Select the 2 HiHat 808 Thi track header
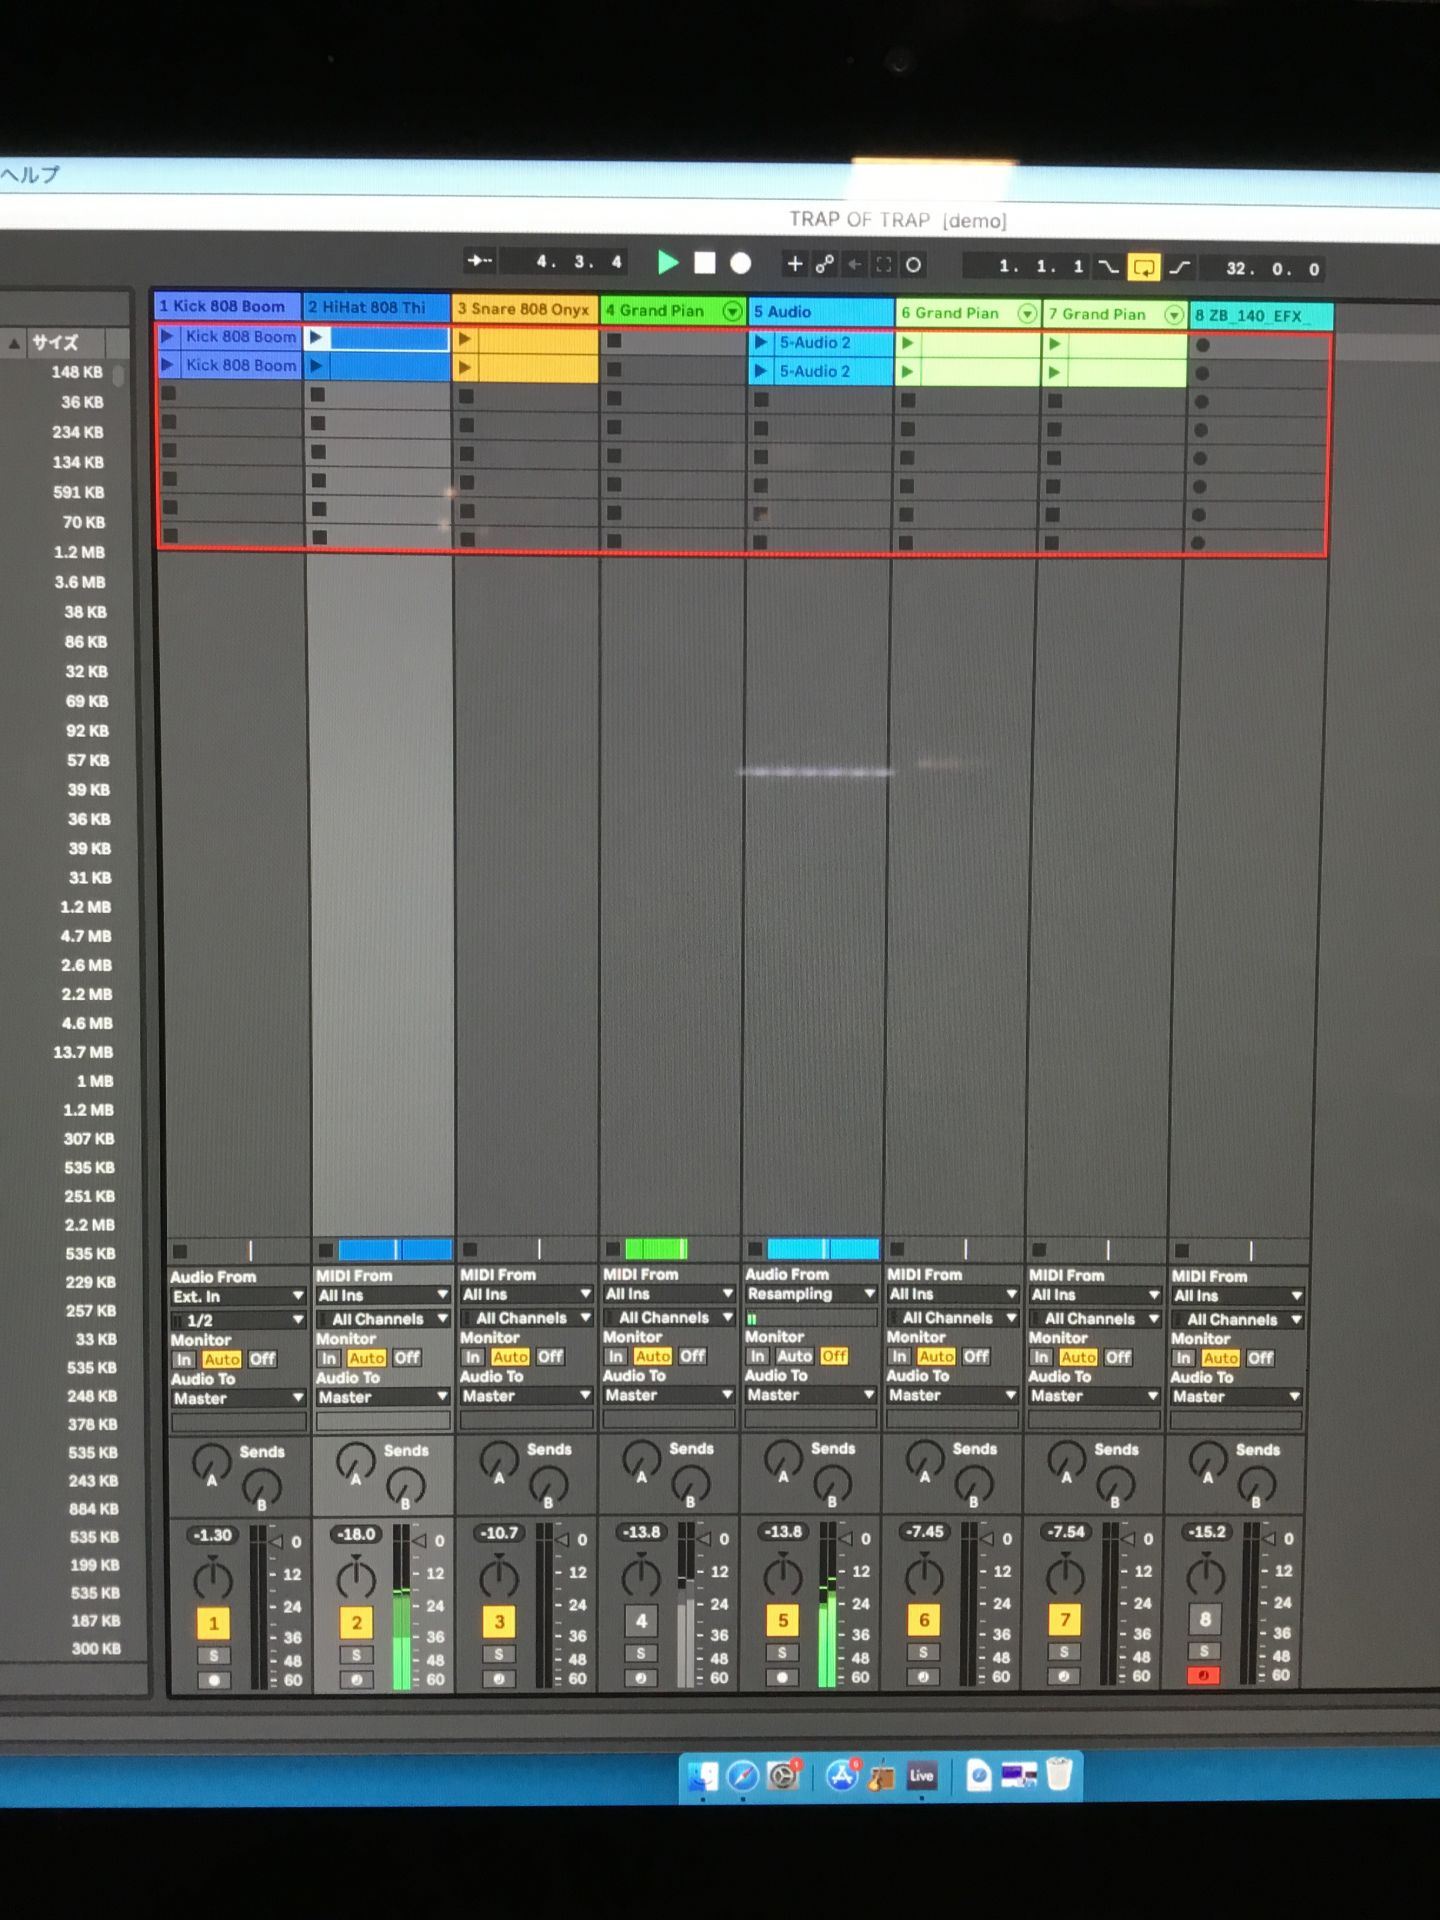 [x=376, y=307]
